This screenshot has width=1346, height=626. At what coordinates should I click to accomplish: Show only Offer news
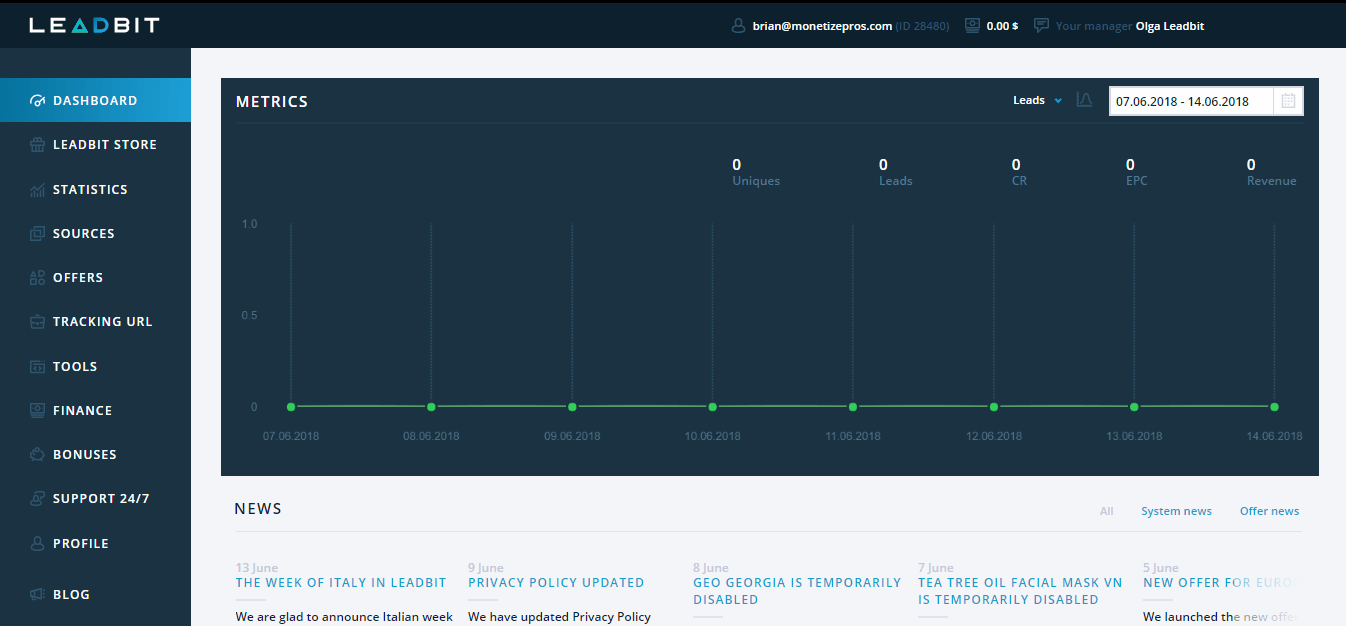click(x=1269, y=511)
